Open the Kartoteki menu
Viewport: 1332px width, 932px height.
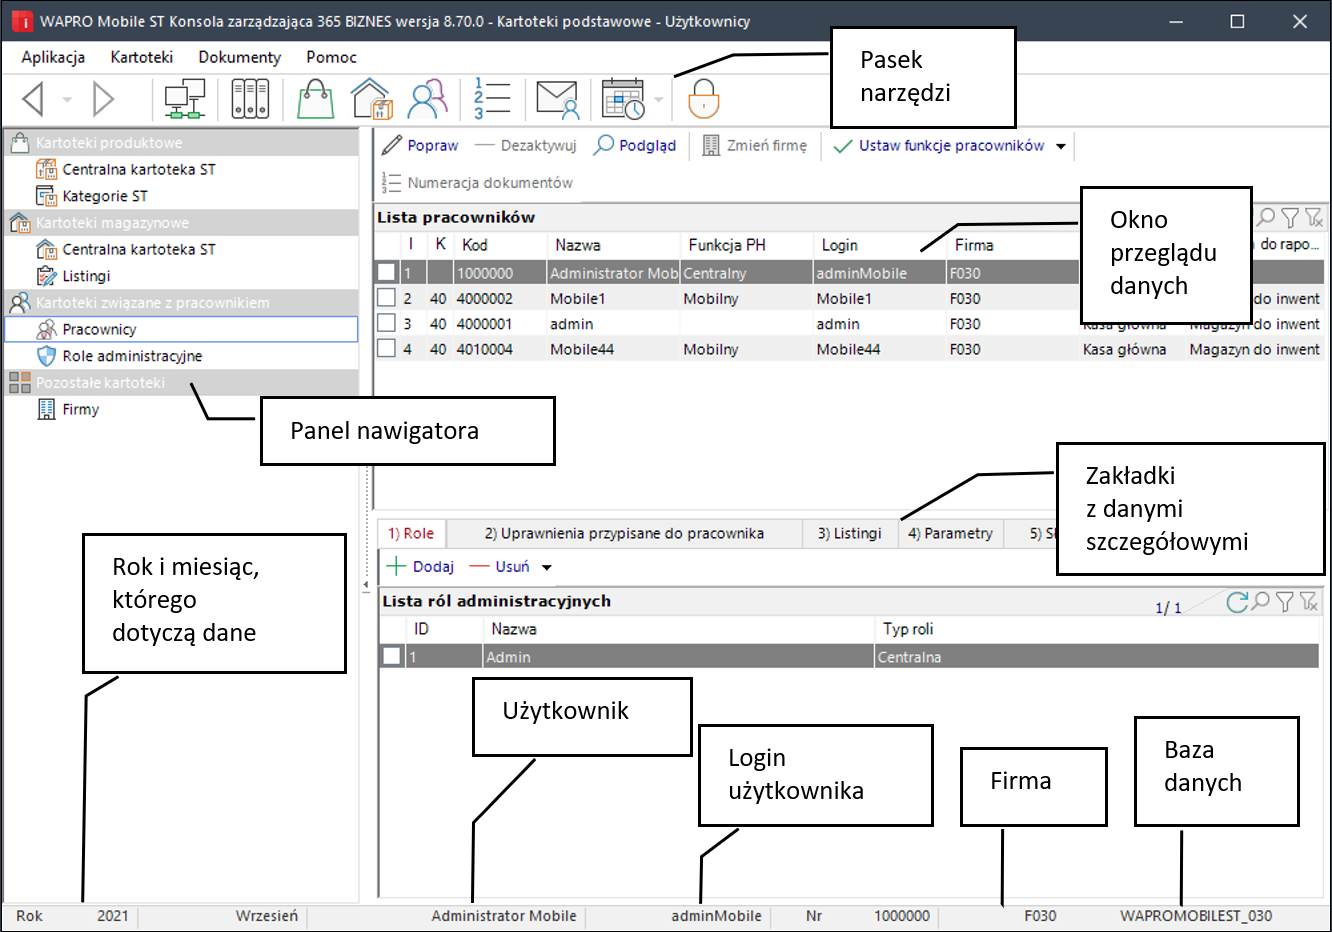pyautogui.click(x=142, y=57)
